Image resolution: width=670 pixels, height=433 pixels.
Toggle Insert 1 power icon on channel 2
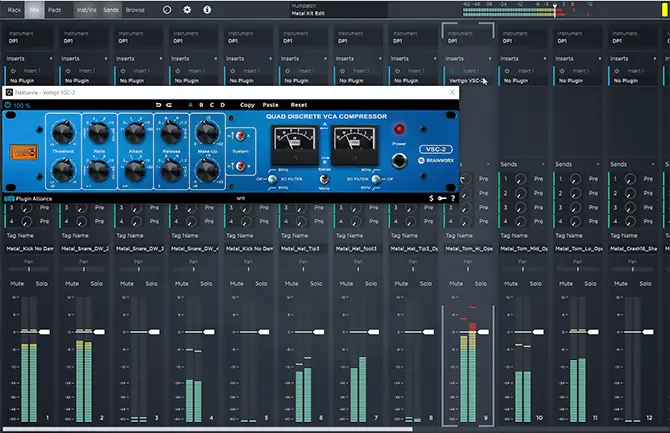point(68,71)
